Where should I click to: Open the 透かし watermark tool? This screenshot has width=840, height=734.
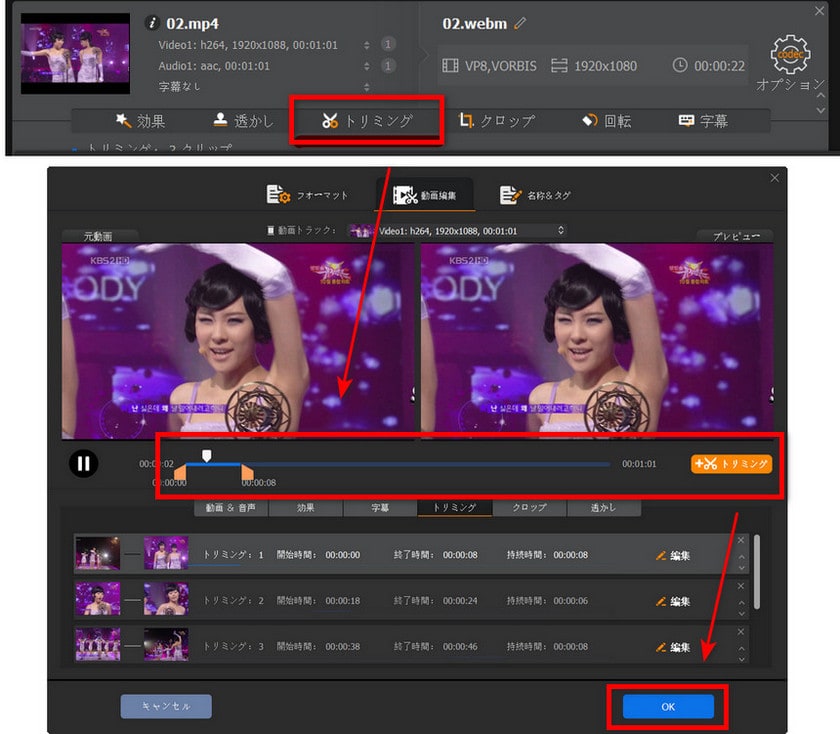(x=244, y=121)
